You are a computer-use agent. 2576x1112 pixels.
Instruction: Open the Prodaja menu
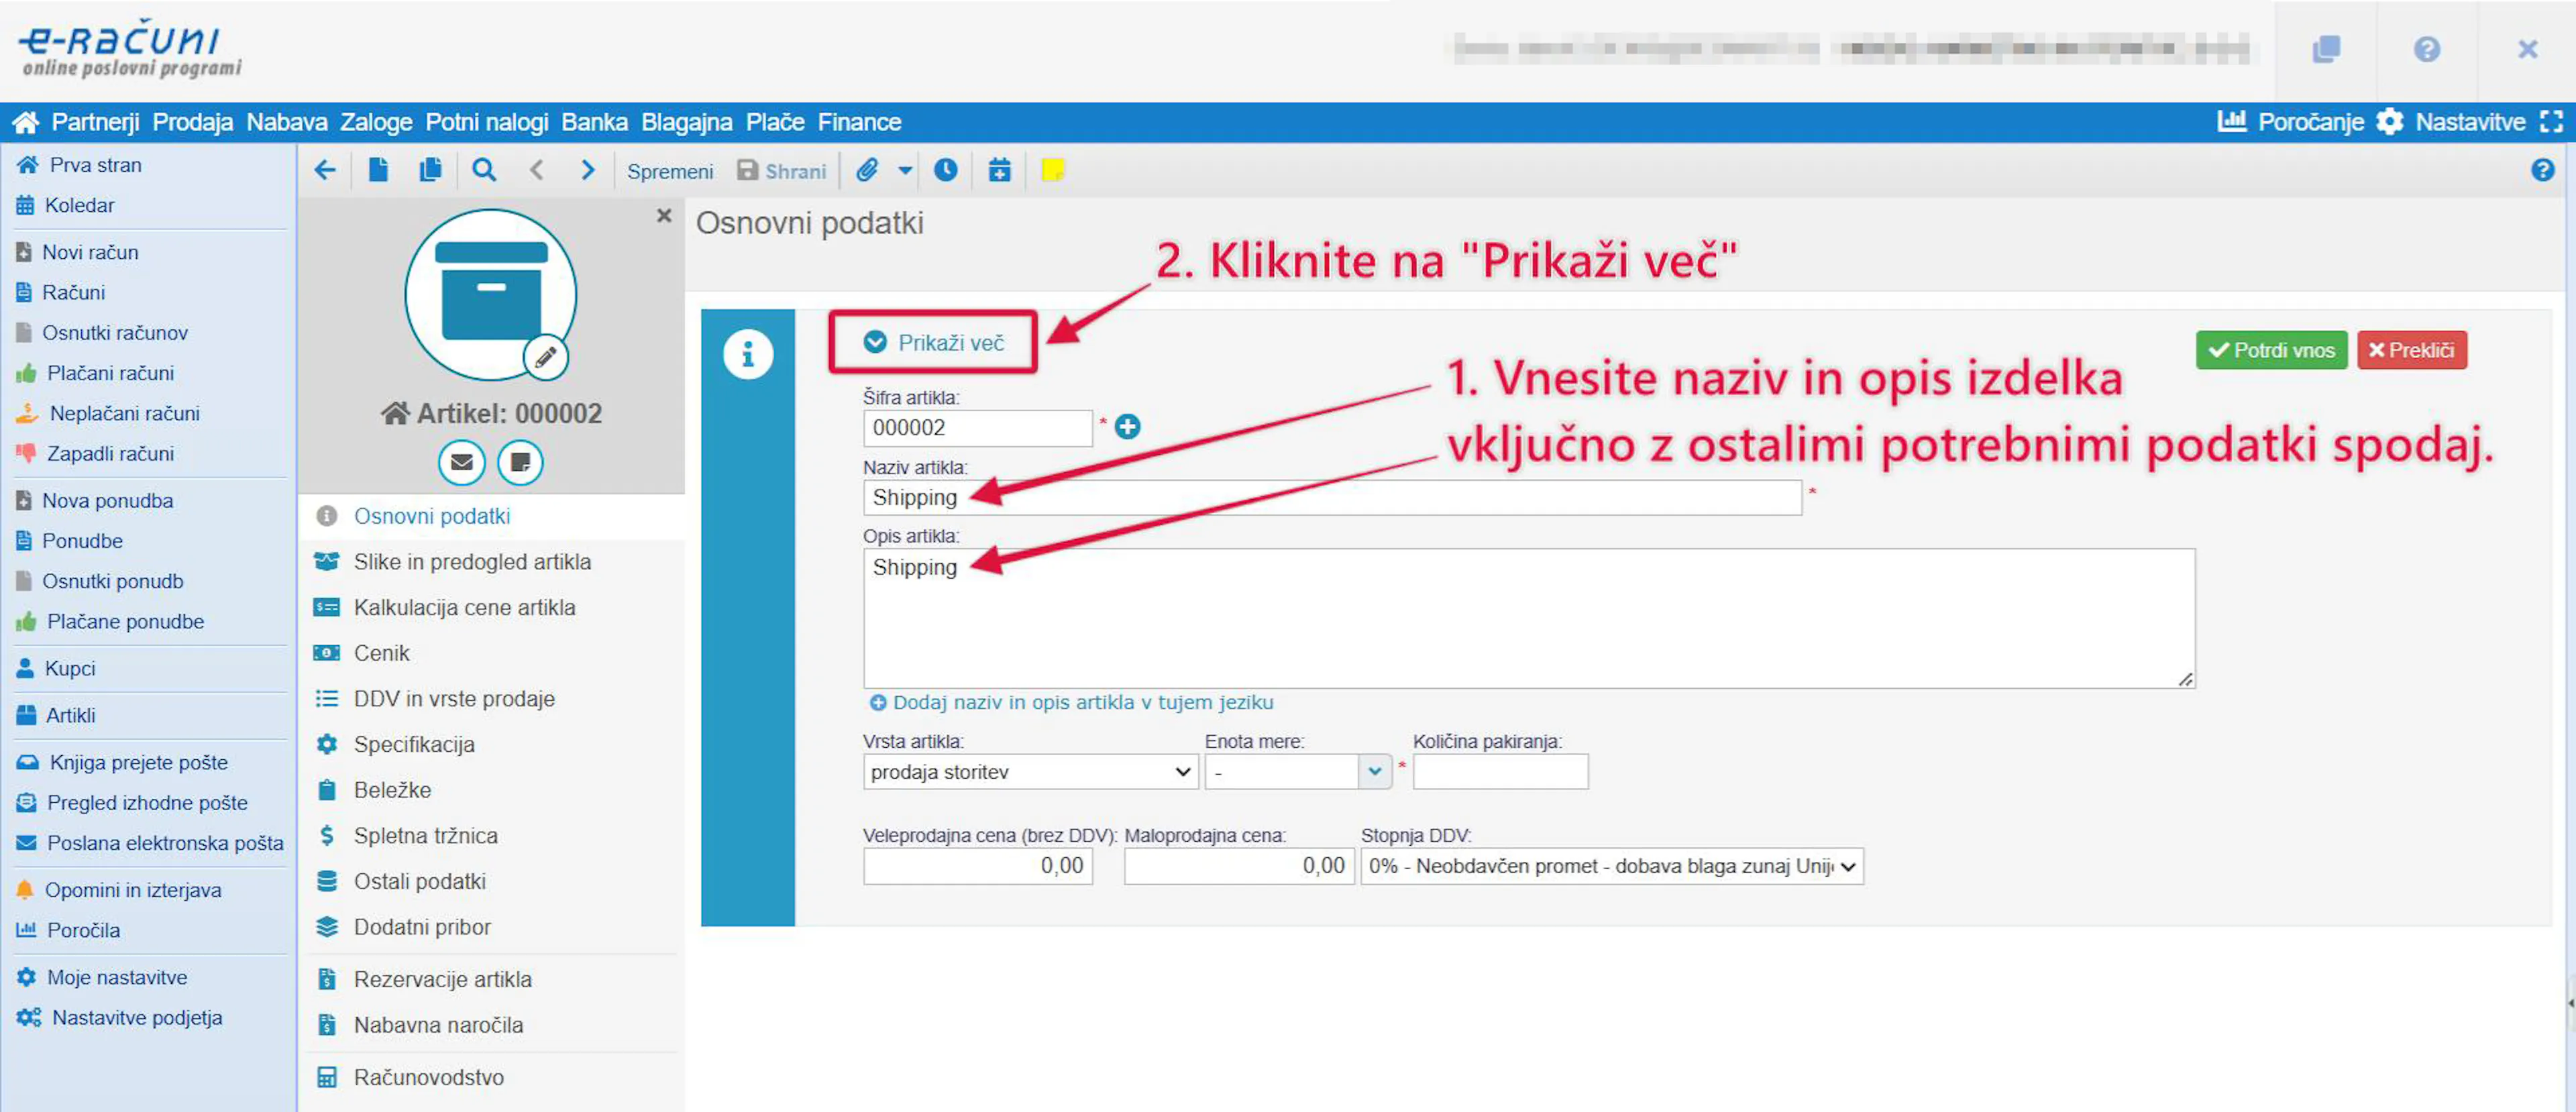pyautogui.click(x=192, y=121)
